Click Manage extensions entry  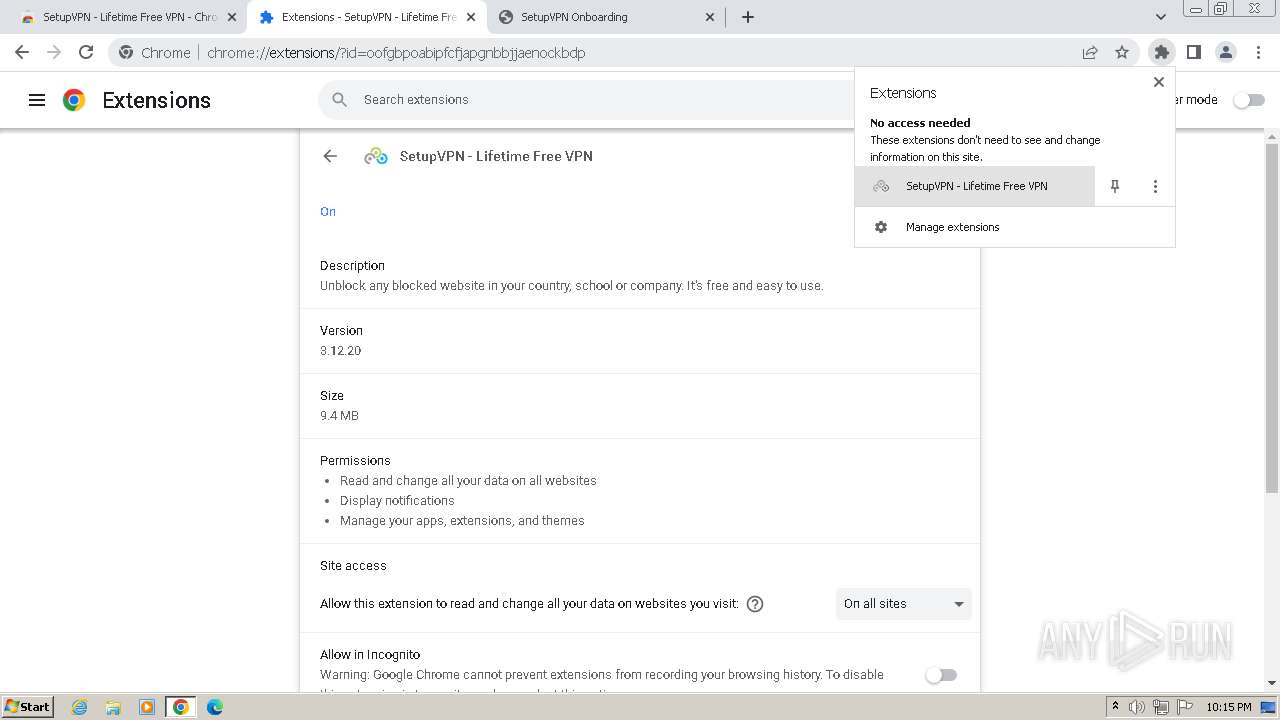1015,227
